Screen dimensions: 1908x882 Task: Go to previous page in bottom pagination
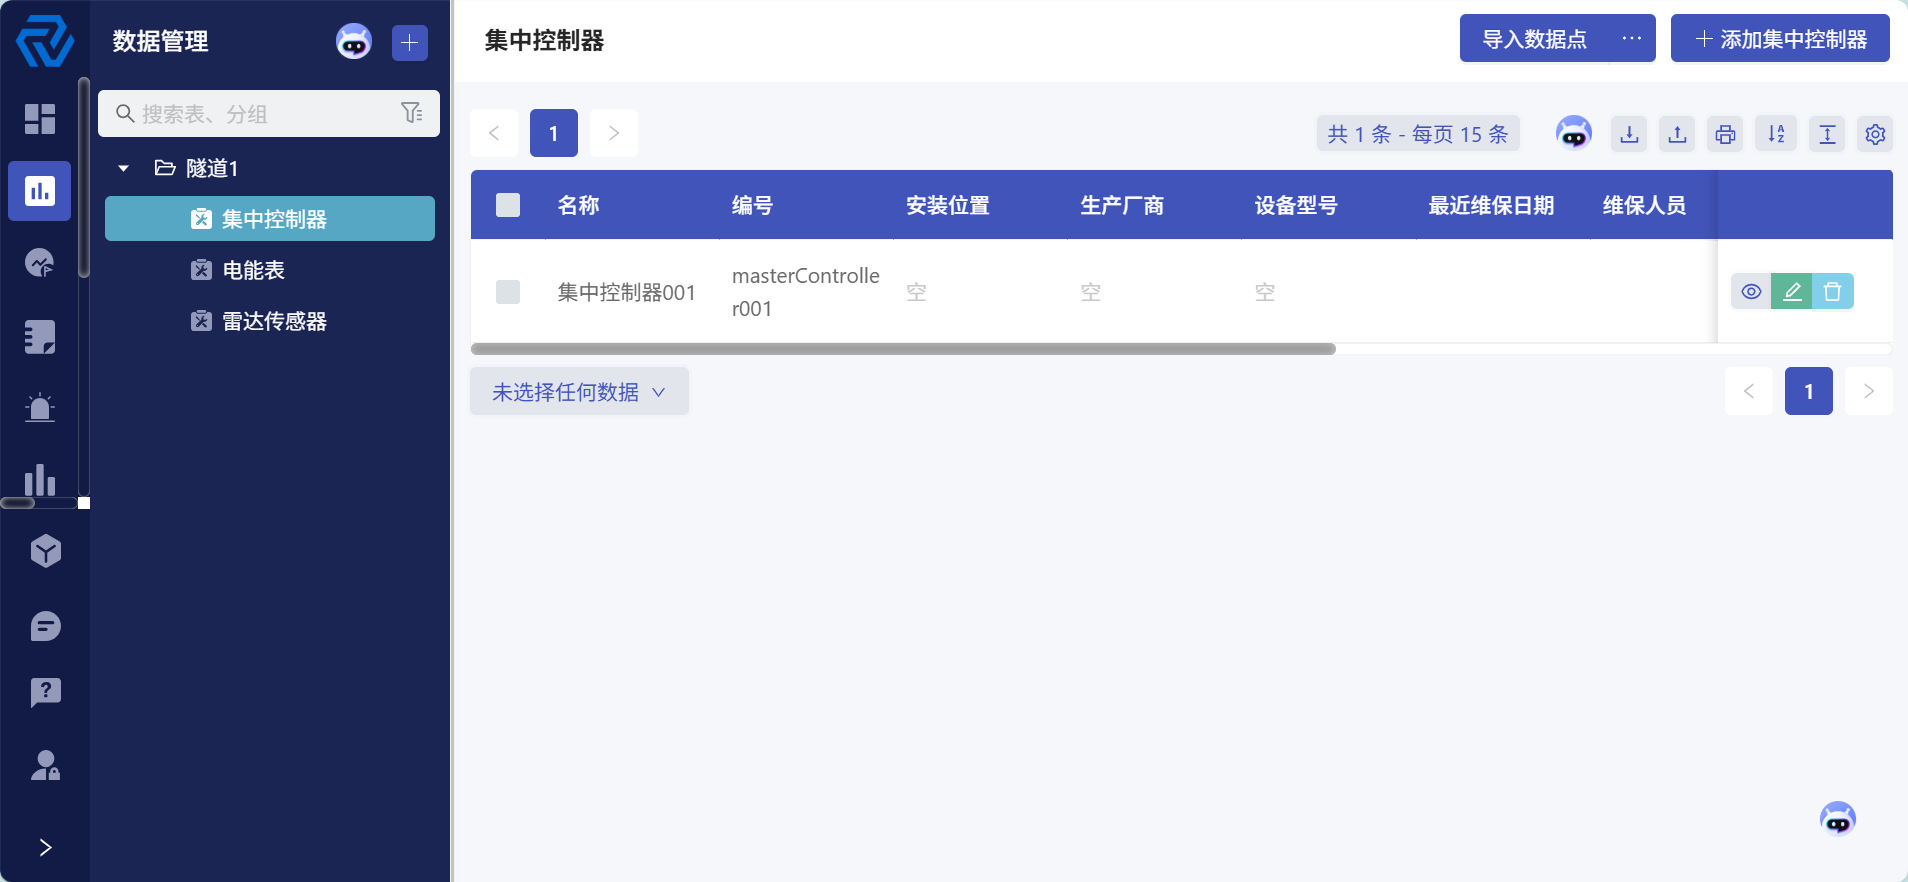pyautogui.click(x=1749, y=391)
